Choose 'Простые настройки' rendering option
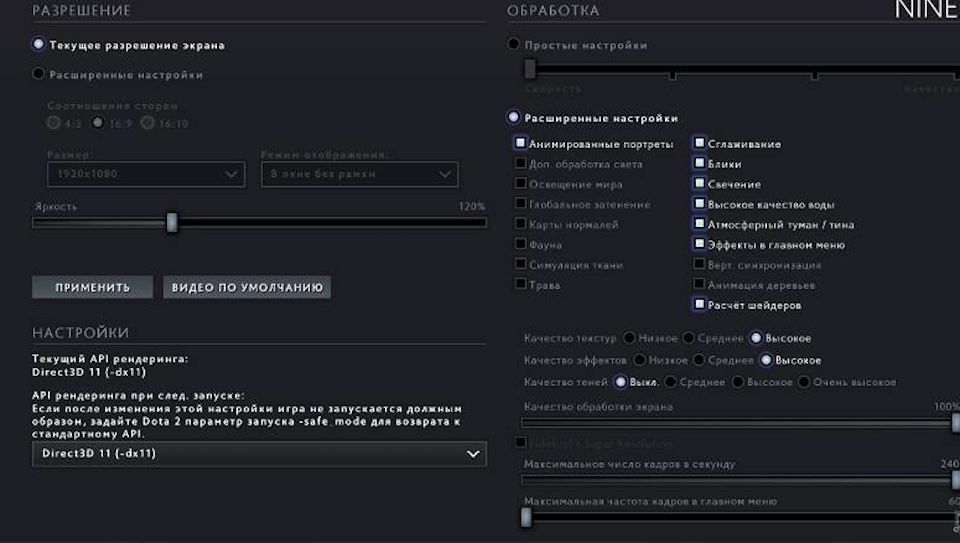Viewport: 960px width, 543px height. coord(514,45)
